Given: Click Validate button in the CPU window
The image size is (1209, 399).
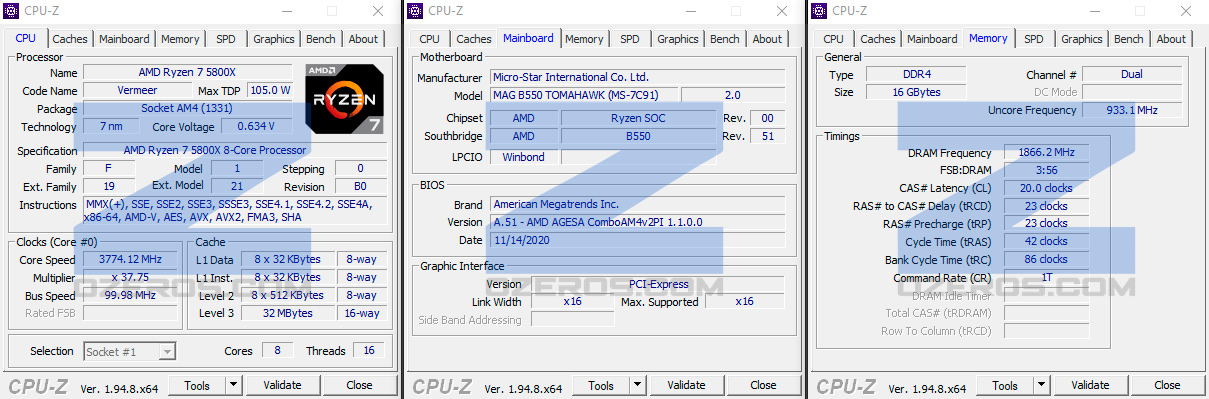Looking at the screenshot, I should 282,385.
